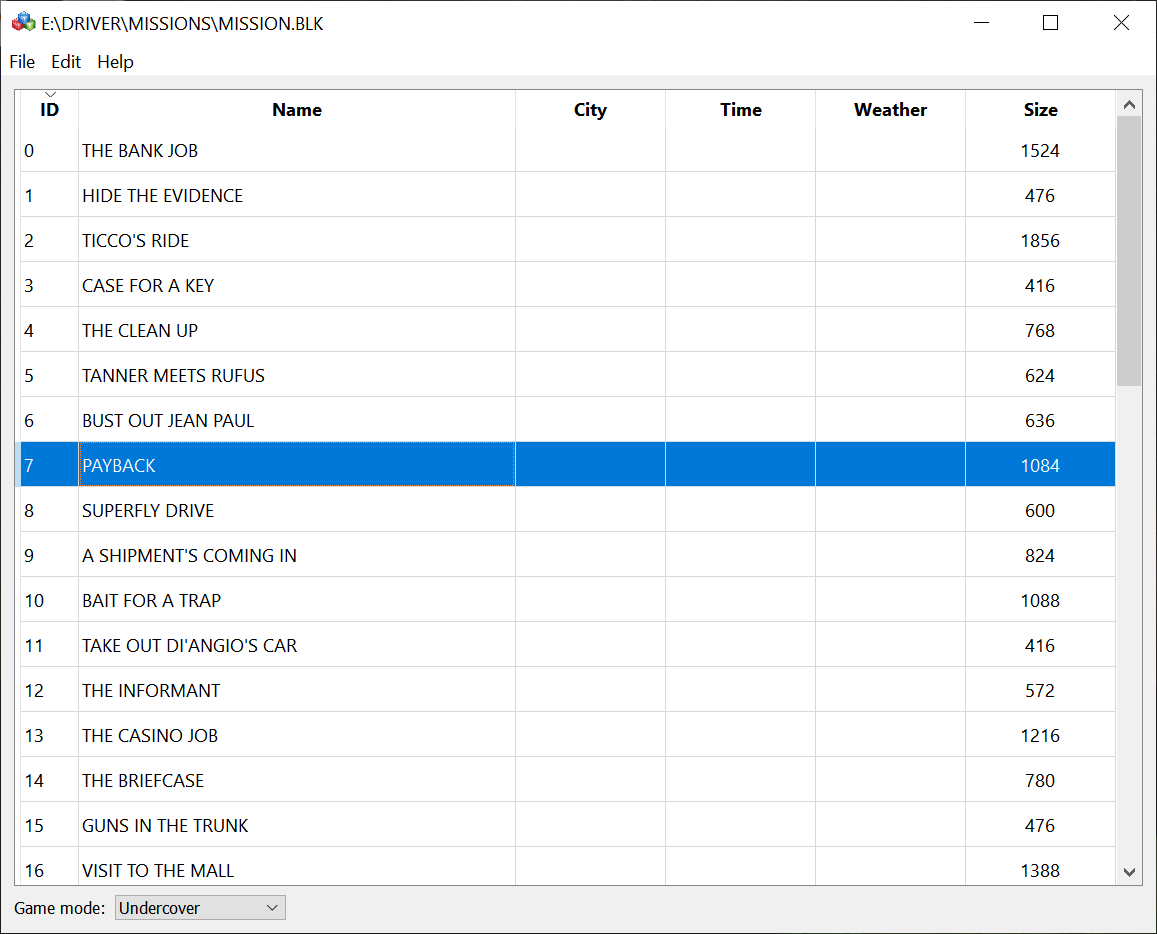Viewport: 1157px width, 934px height.
Task: Open the File menu
Action: 21,62
